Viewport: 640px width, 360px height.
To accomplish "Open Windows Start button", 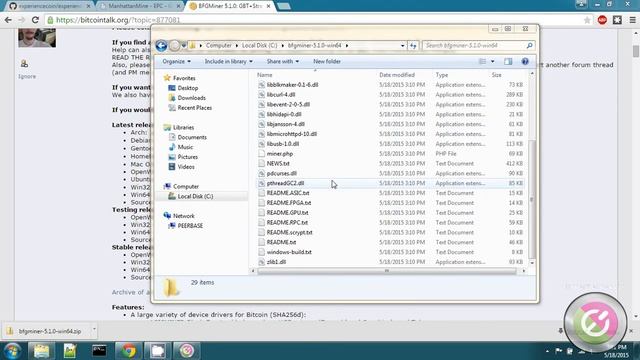I will point(12,351).
